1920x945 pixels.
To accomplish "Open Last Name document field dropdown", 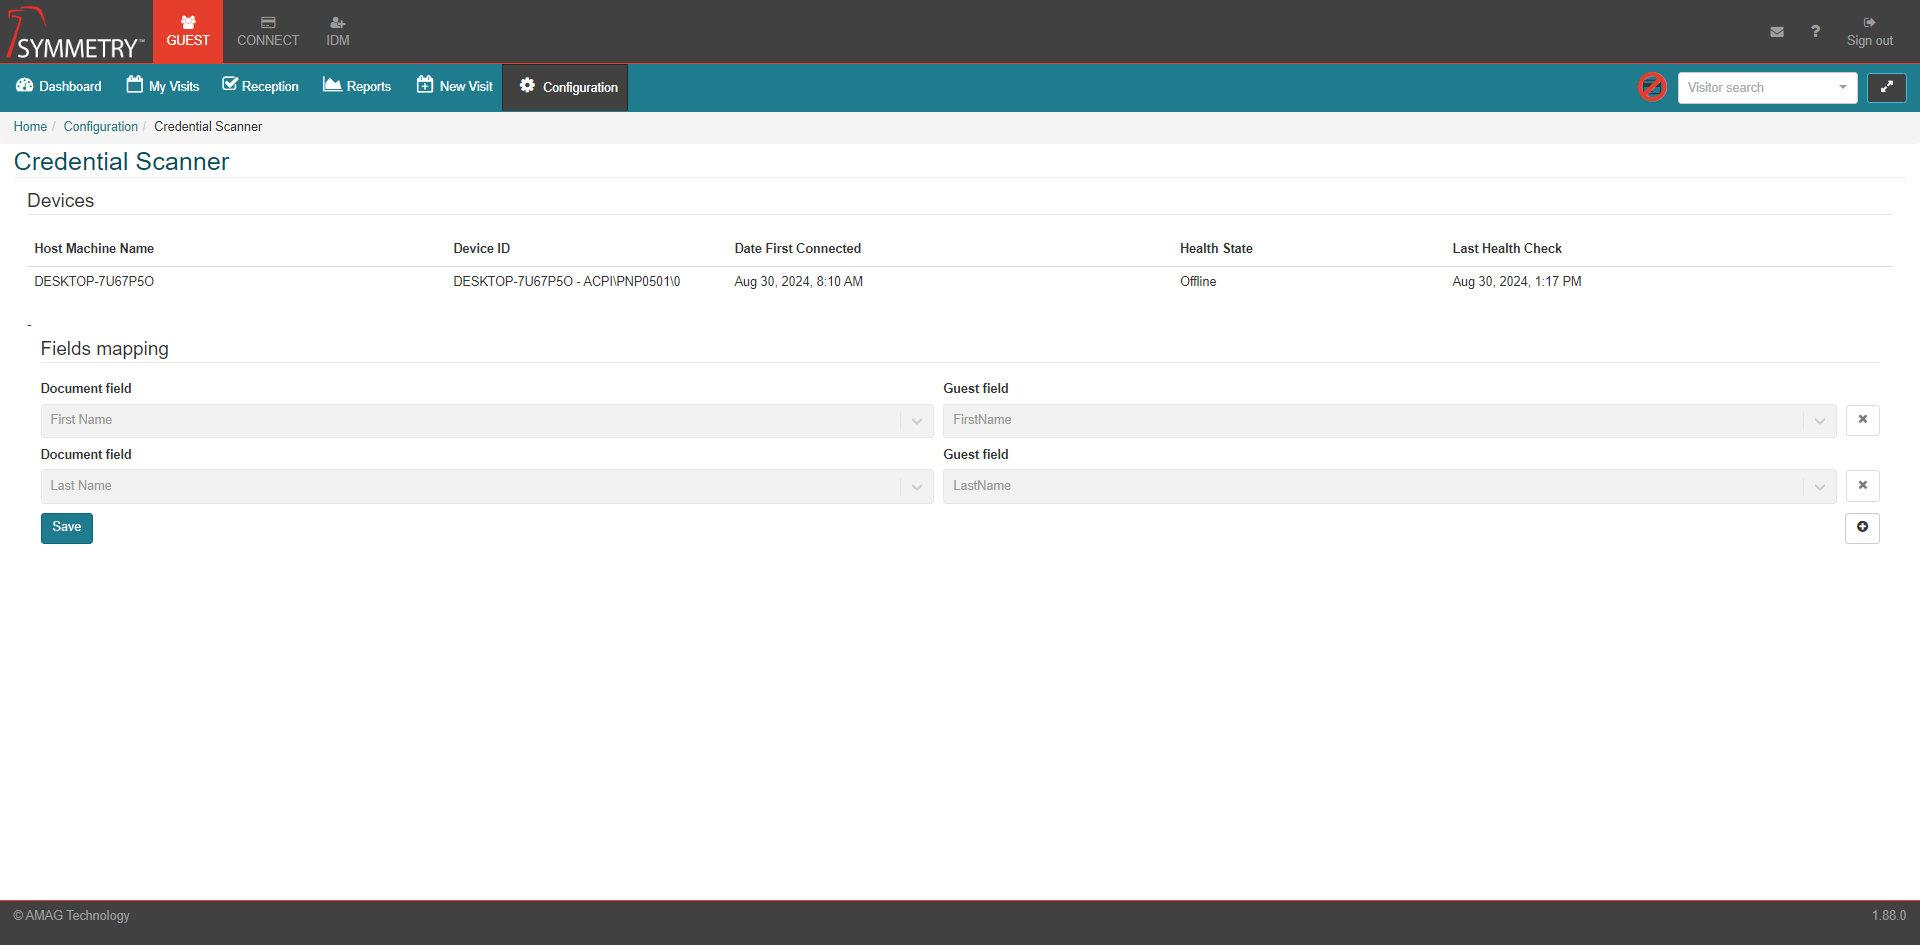I will pyautogui.click(x=487, y=487).
